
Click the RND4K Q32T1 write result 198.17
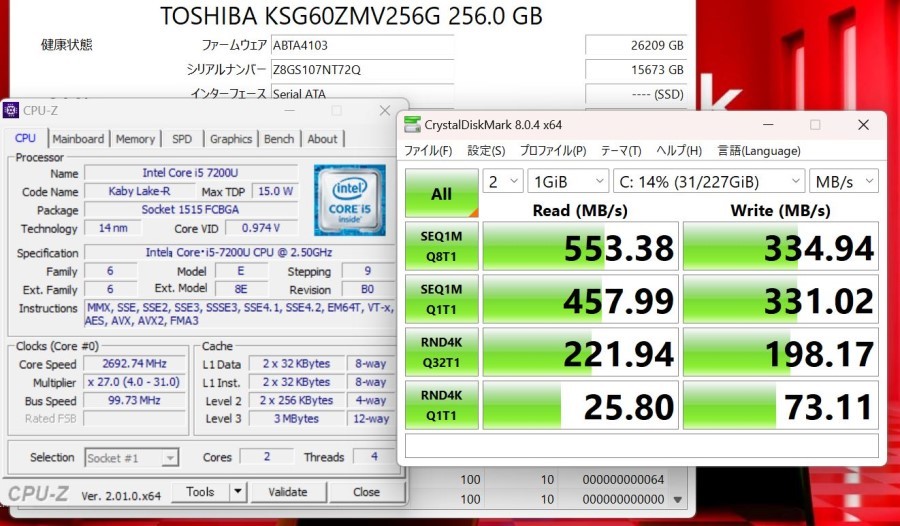coord(781,351)
